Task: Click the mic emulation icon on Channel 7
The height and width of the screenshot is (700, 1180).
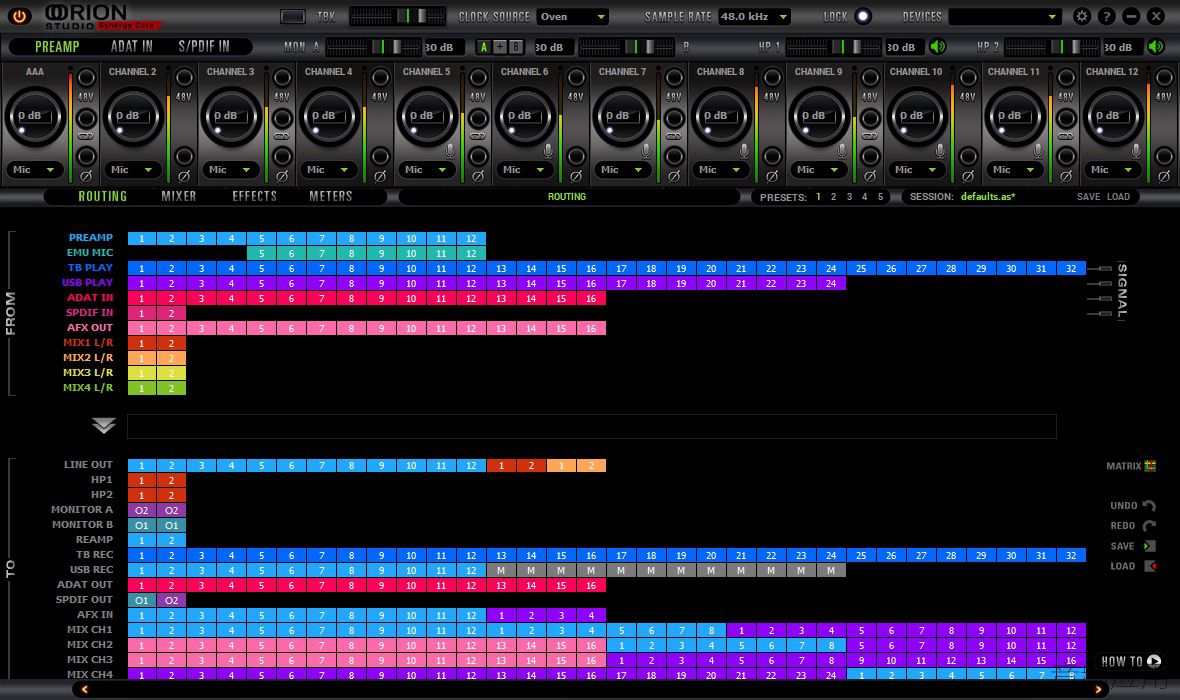Action: pyautogui.click(x=646, y=151)
